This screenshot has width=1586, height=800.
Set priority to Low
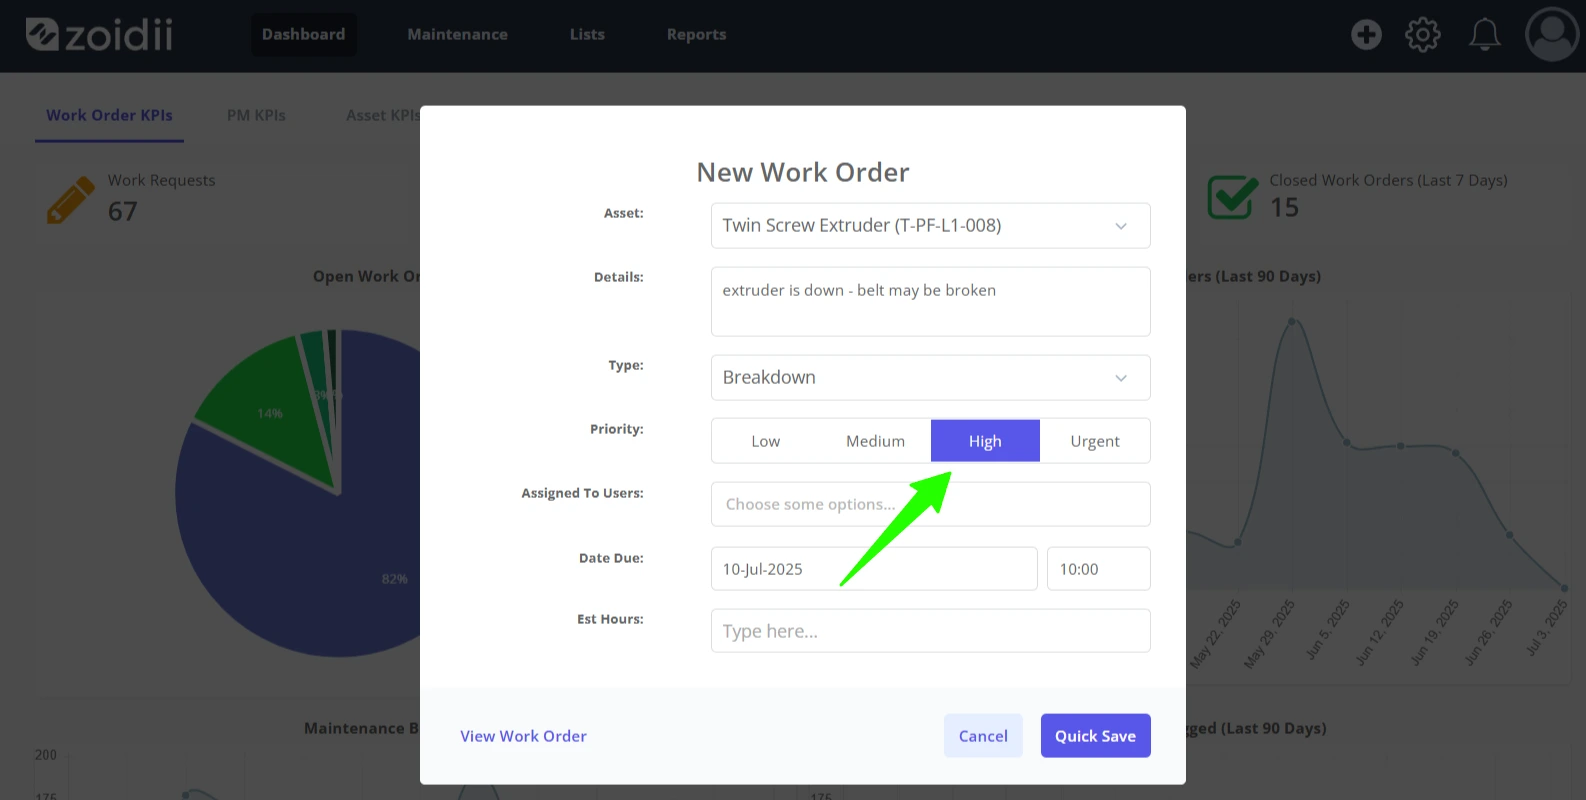click(x=766, y=441)
